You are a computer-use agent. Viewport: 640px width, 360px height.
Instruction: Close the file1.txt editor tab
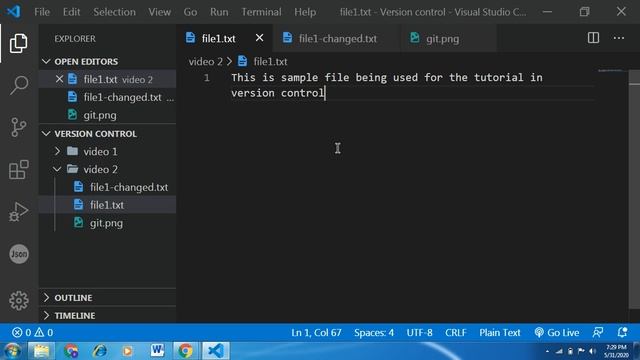tap(259, 38)
